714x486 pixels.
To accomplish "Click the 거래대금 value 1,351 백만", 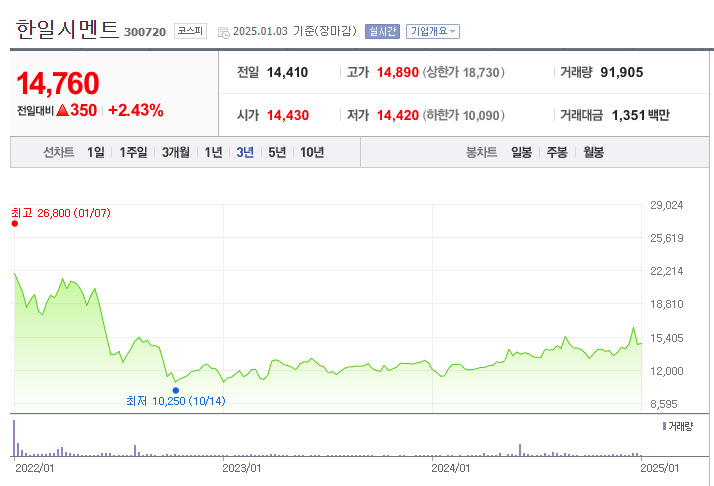I will click(640, 115).
